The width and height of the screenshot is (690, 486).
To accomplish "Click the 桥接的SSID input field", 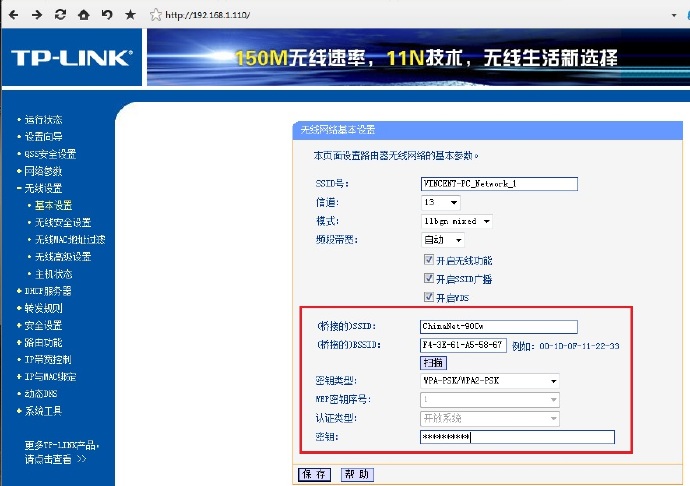I will click(x=499, y=326).
